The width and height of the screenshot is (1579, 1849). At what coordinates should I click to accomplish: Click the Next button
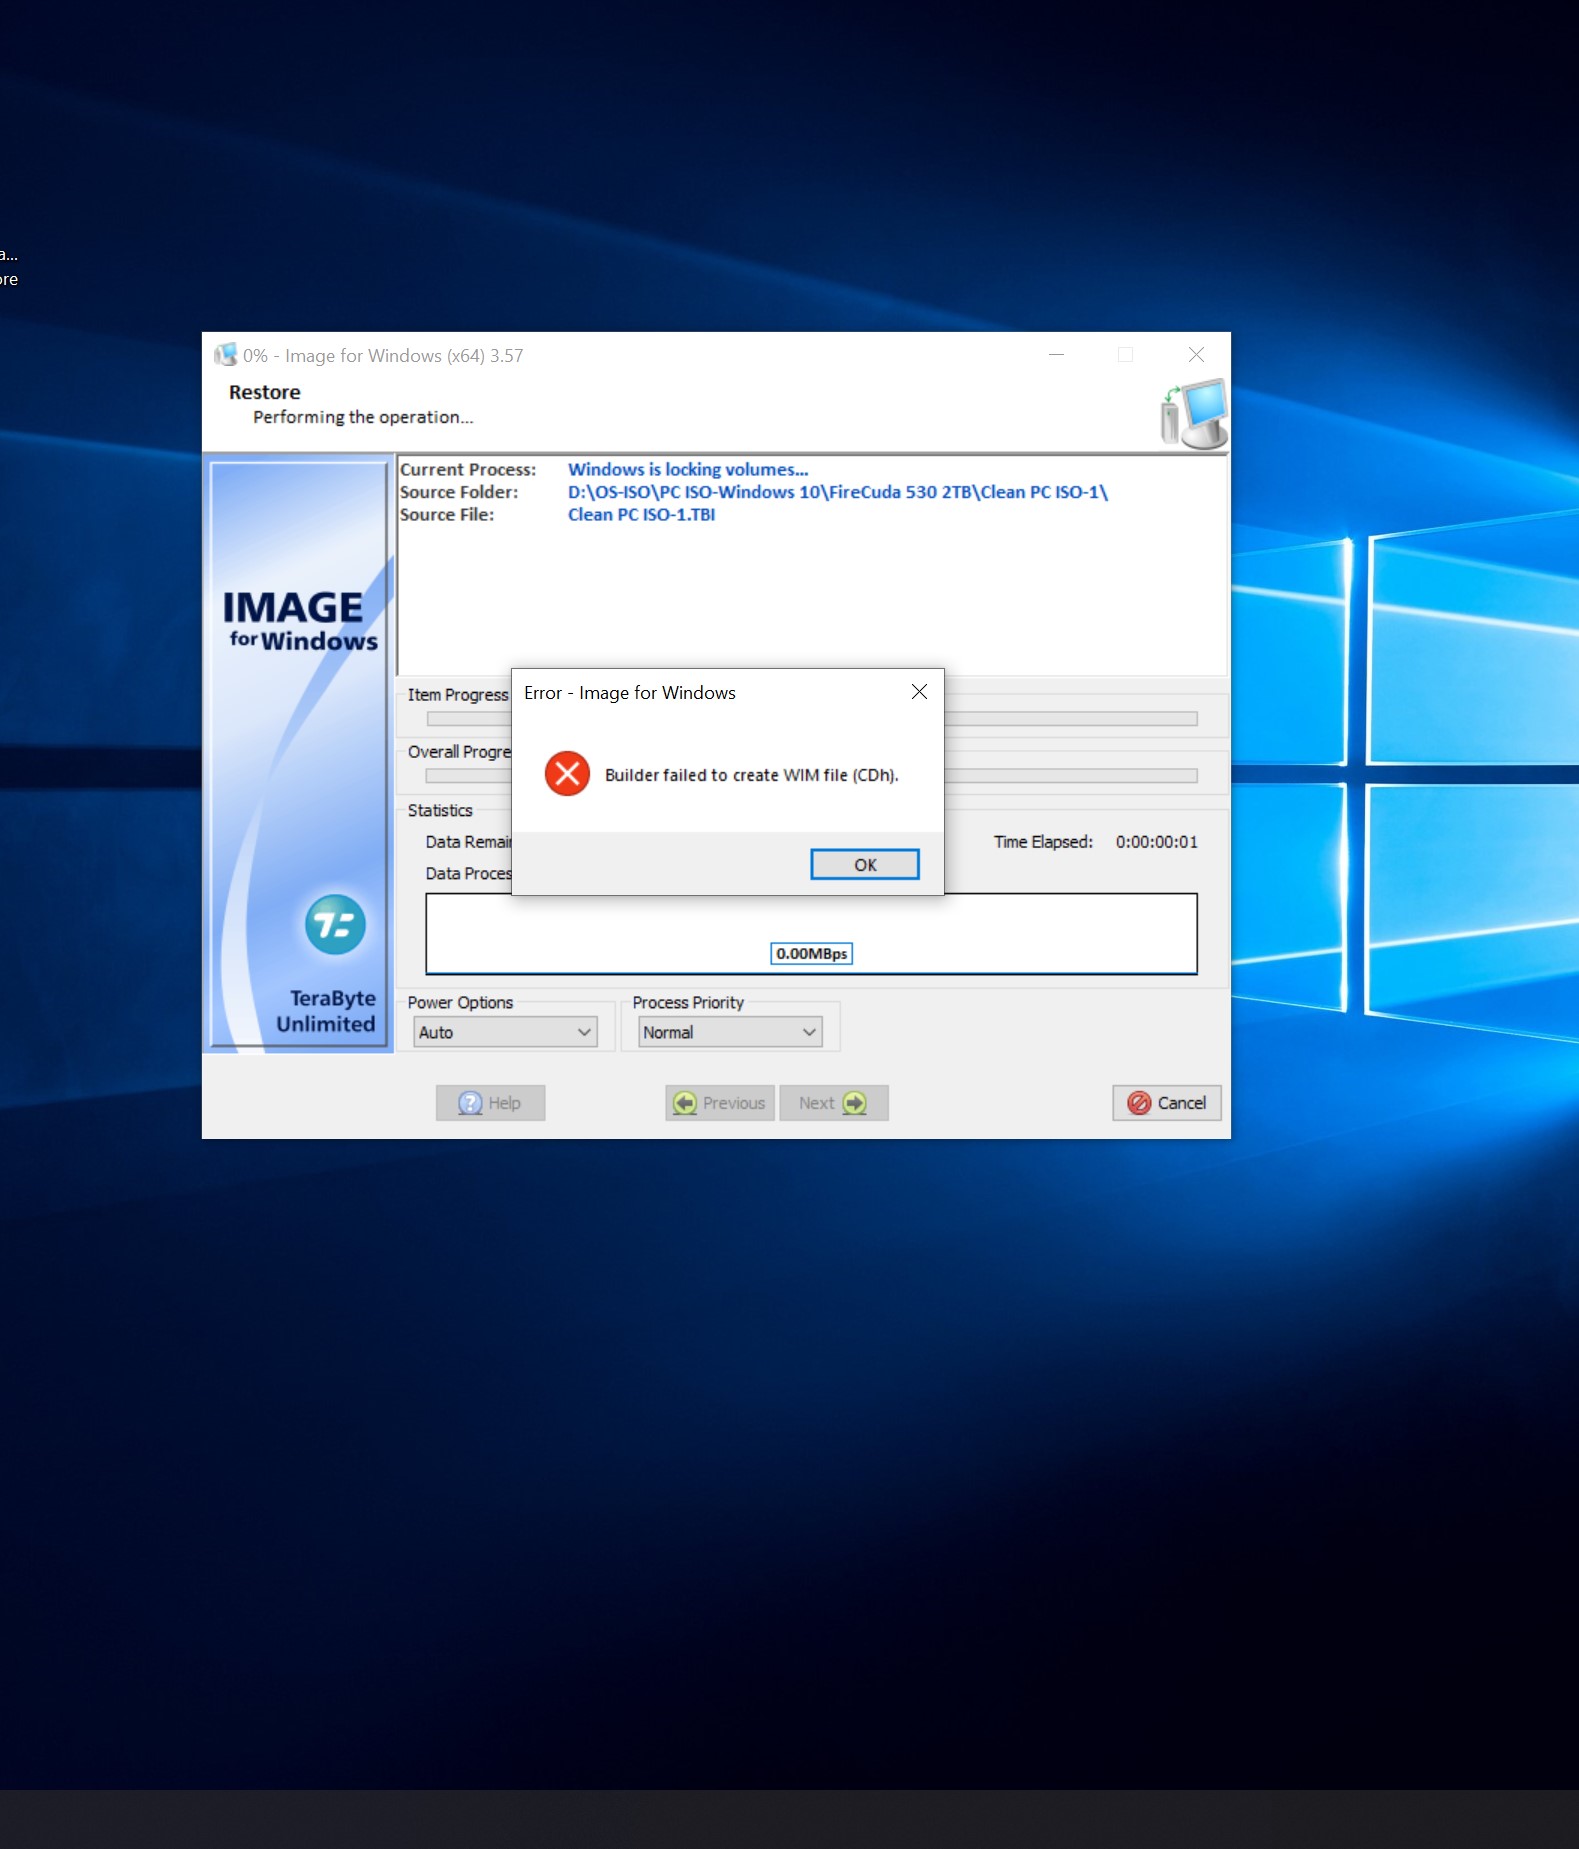[x=834, y=1103]
